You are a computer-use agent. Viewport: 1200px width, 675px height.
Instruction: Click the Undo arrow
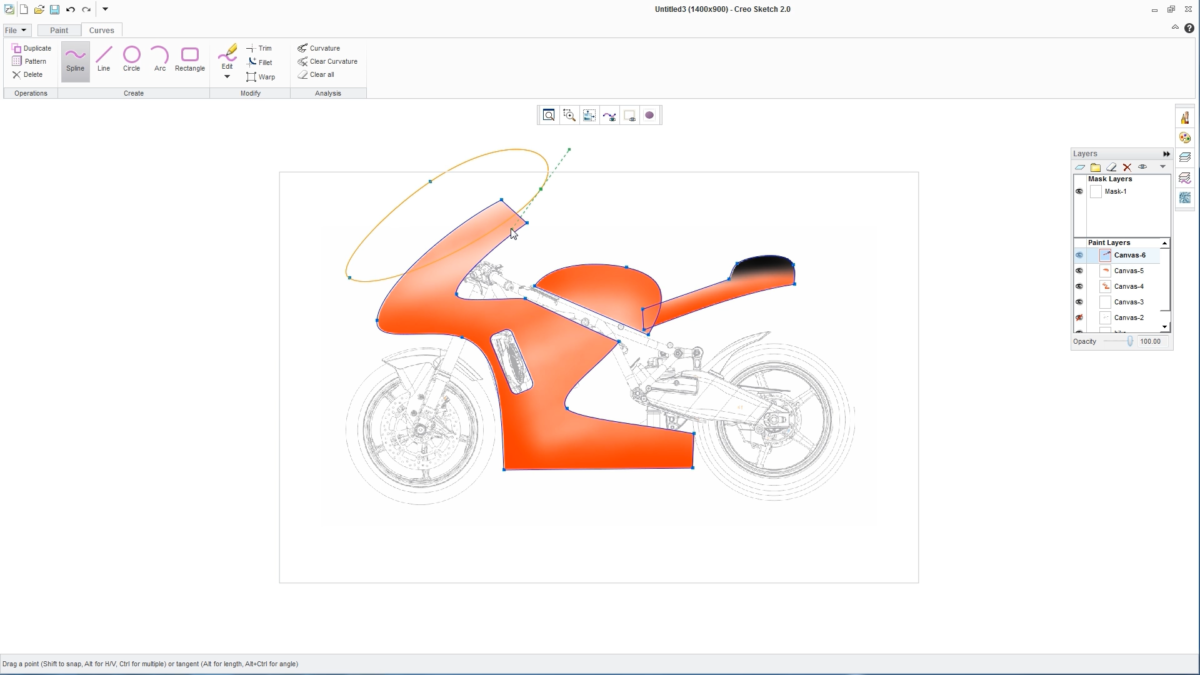(x=70, y=9)
